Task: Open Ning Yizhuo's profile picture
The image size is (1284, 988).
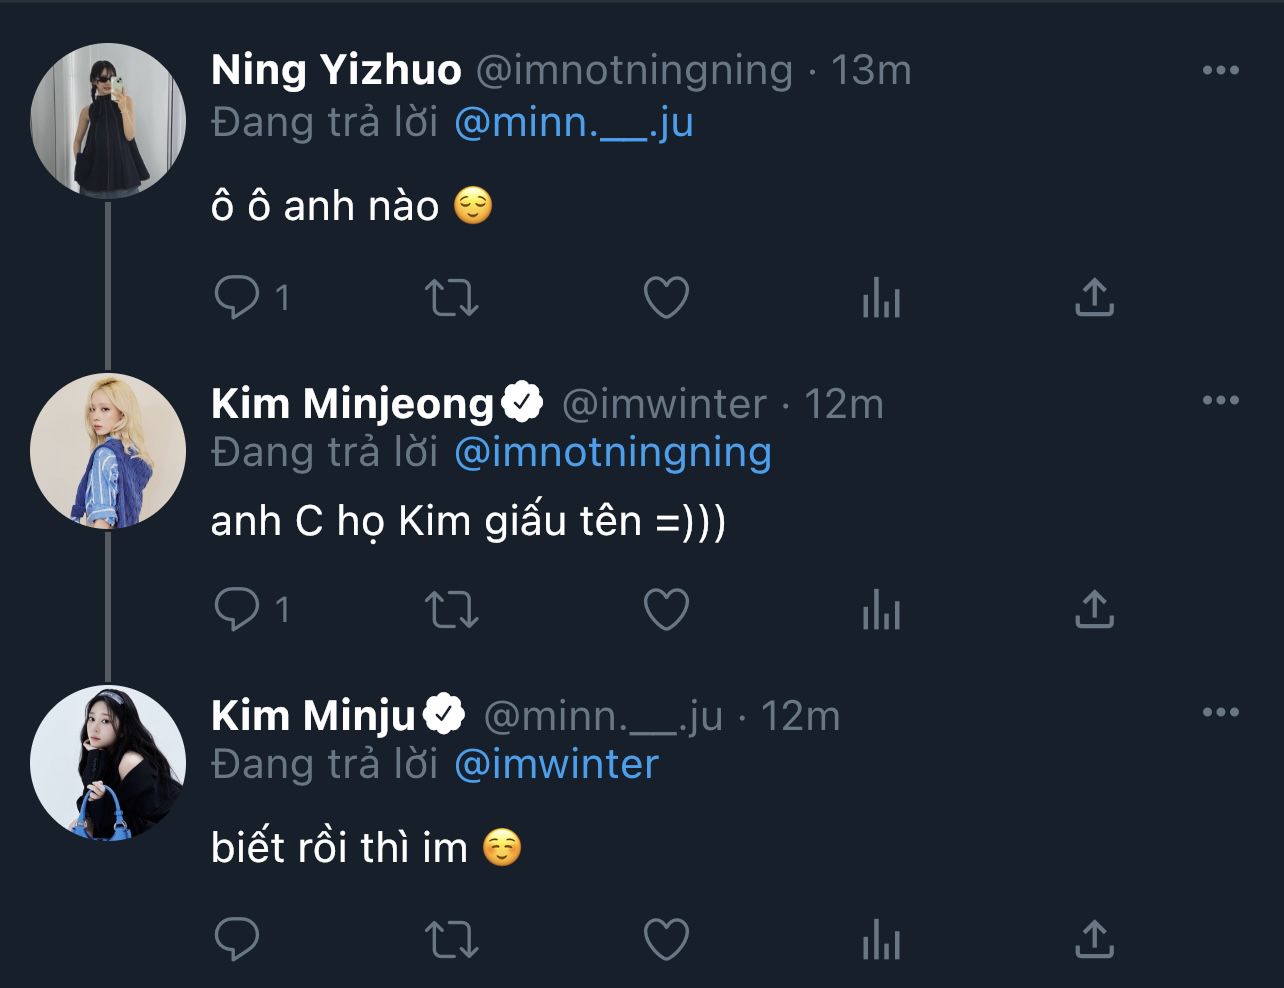Action: (108, 120)
